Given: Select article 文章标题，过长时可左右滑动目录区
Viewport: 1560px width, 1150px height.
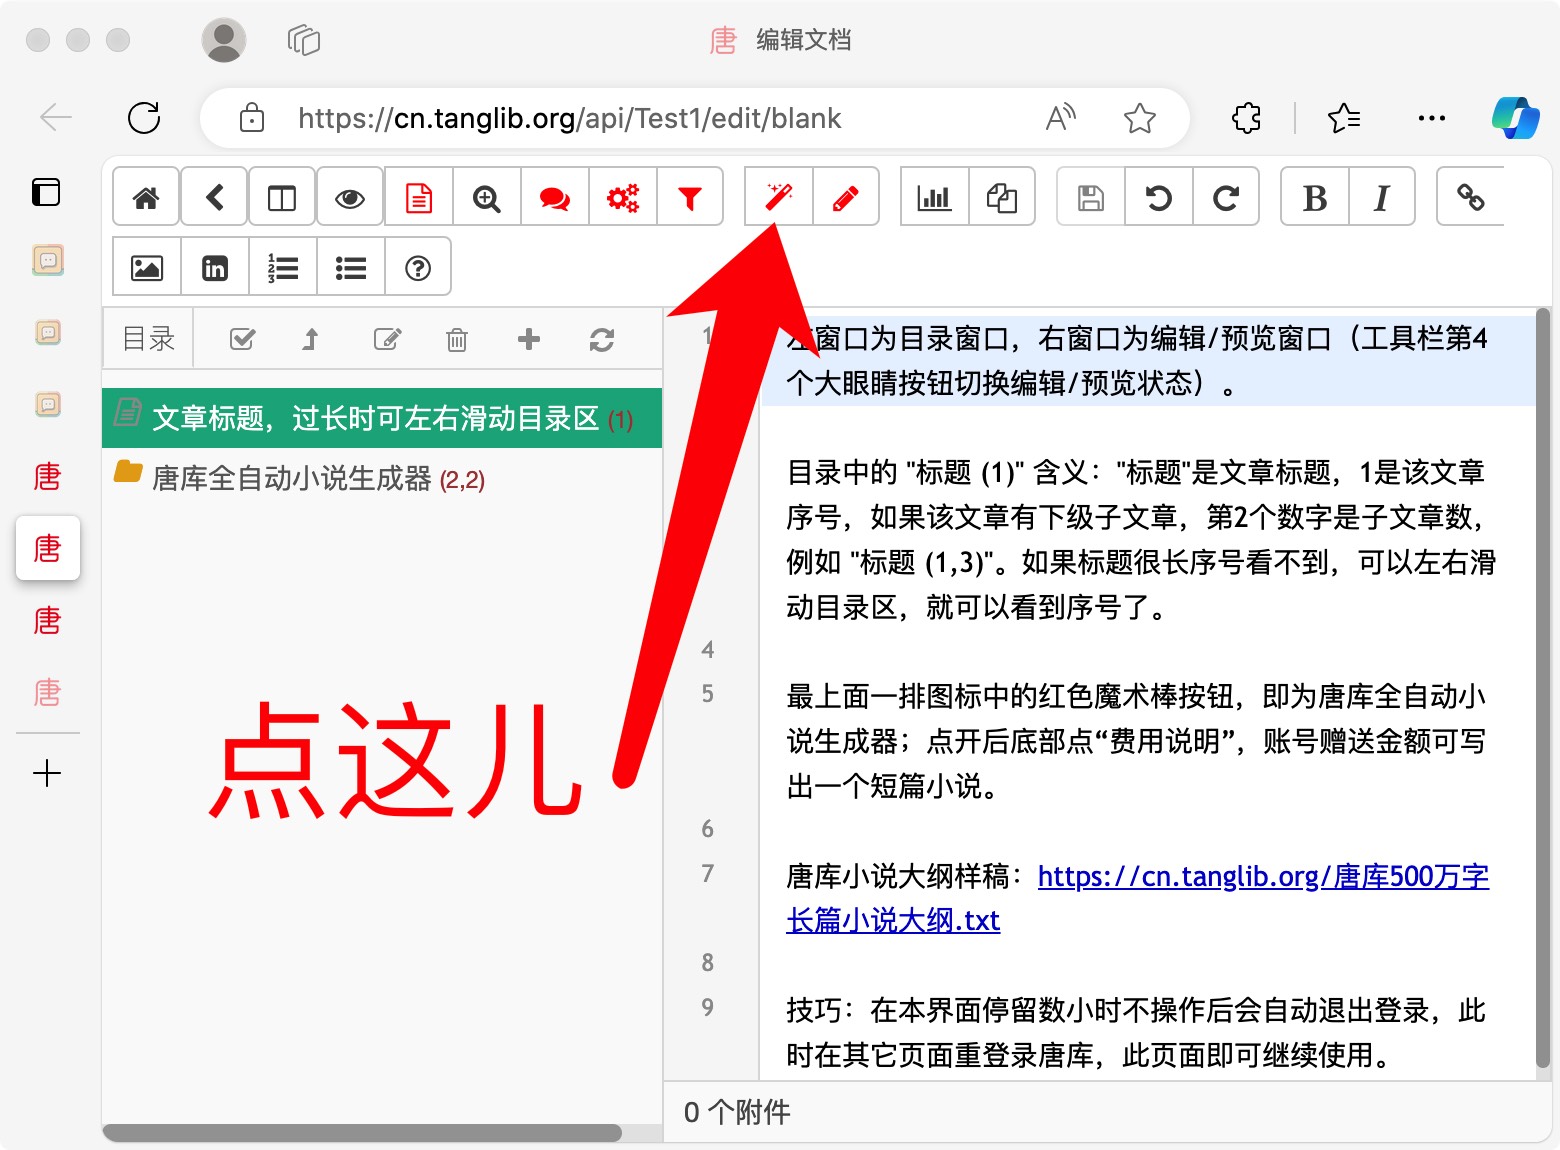Looking at the screenshot, I should click(x=382, y=418).
